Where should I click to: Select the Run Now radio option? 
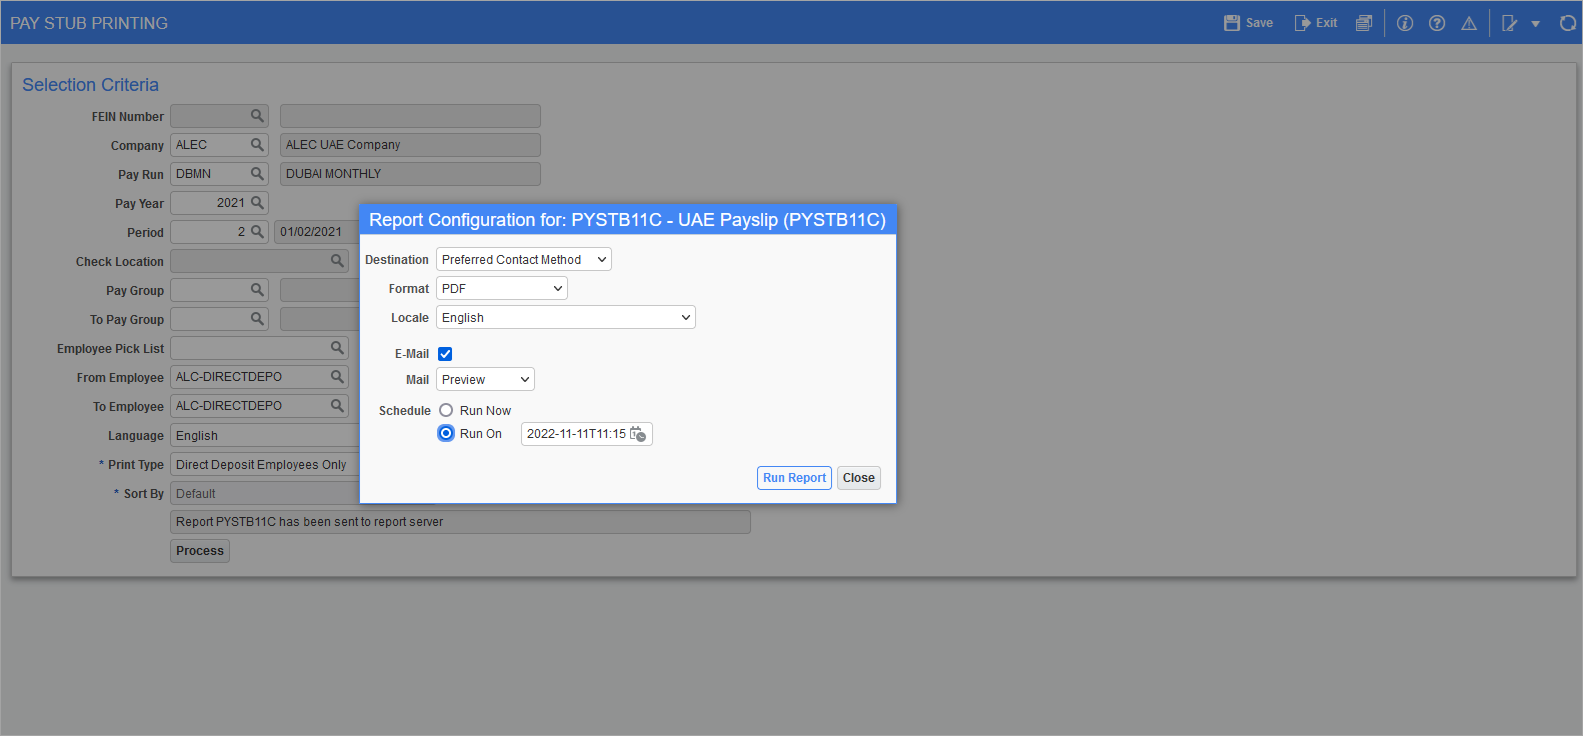coord(446,411)
